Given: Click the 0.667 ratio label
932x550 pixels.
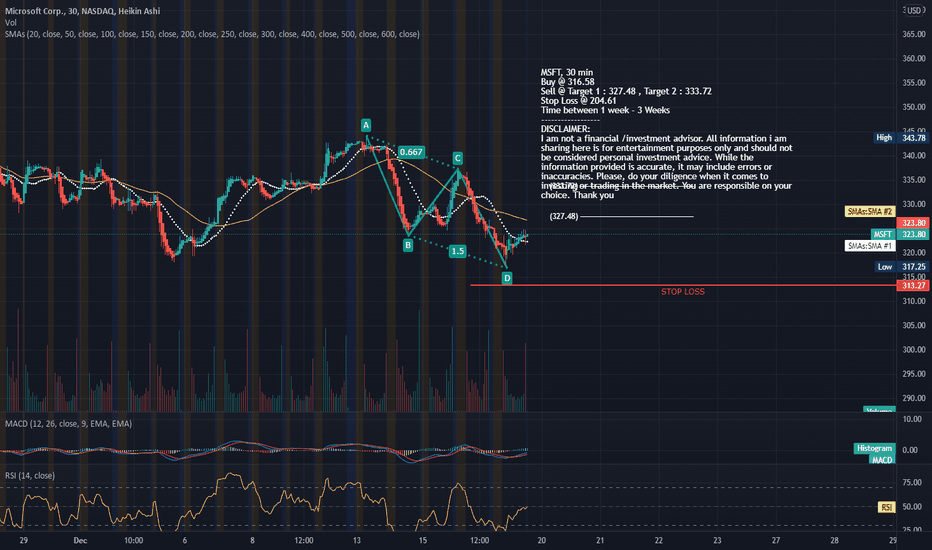Looking at the screenshot, I should (x=411, y=152).
